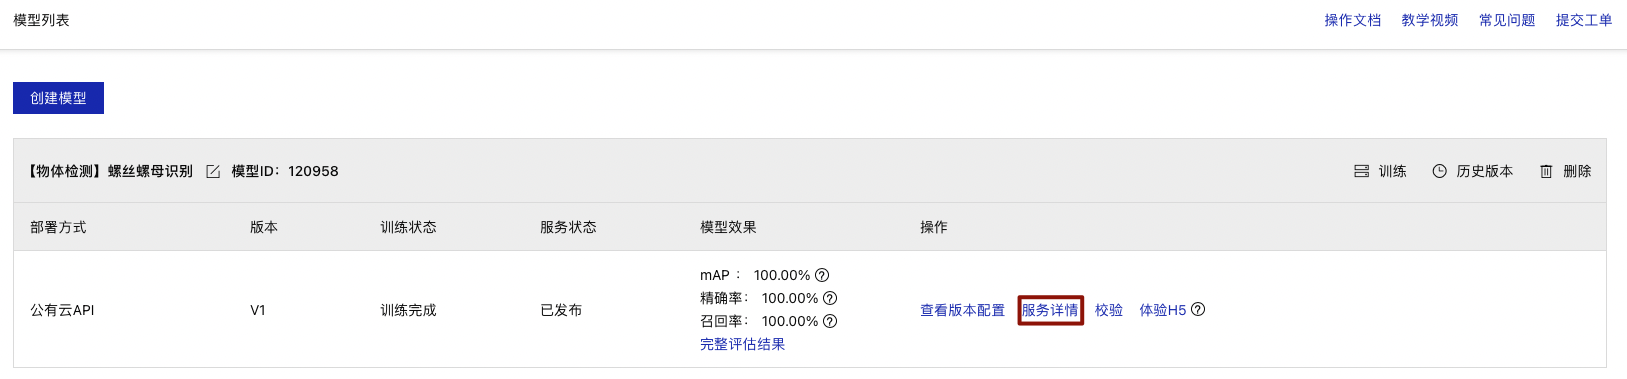Viewport: 1627px width, 379px height.
Task: Click the trash icon for 删除
Action: coord(1546,172)
